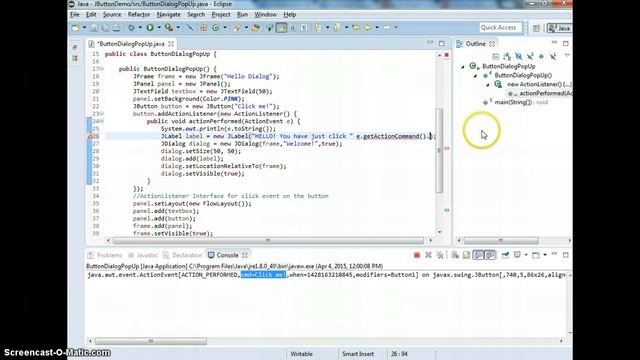Click the Outline horizontal scrollbar thumb
Viewport: 640px width, 360px height.
[x=501, y=240]
